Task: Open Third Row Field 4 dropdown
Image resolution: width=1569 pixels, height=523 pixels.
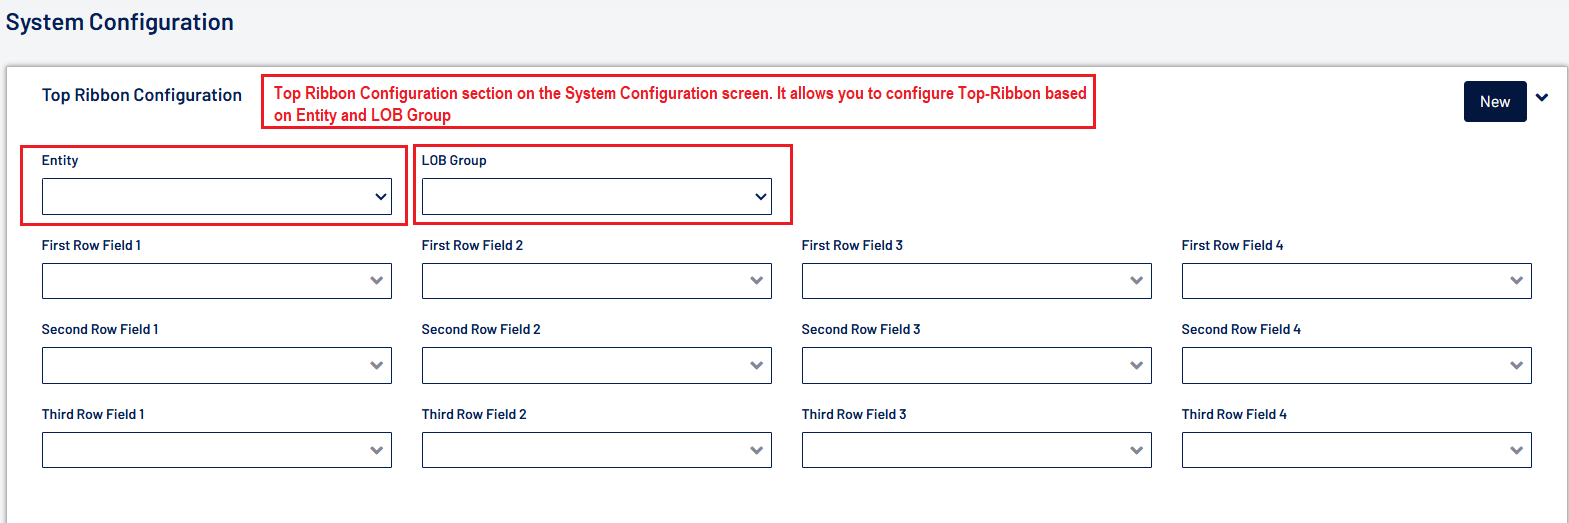Action: pyautogui.click(x=1356, y=450)
